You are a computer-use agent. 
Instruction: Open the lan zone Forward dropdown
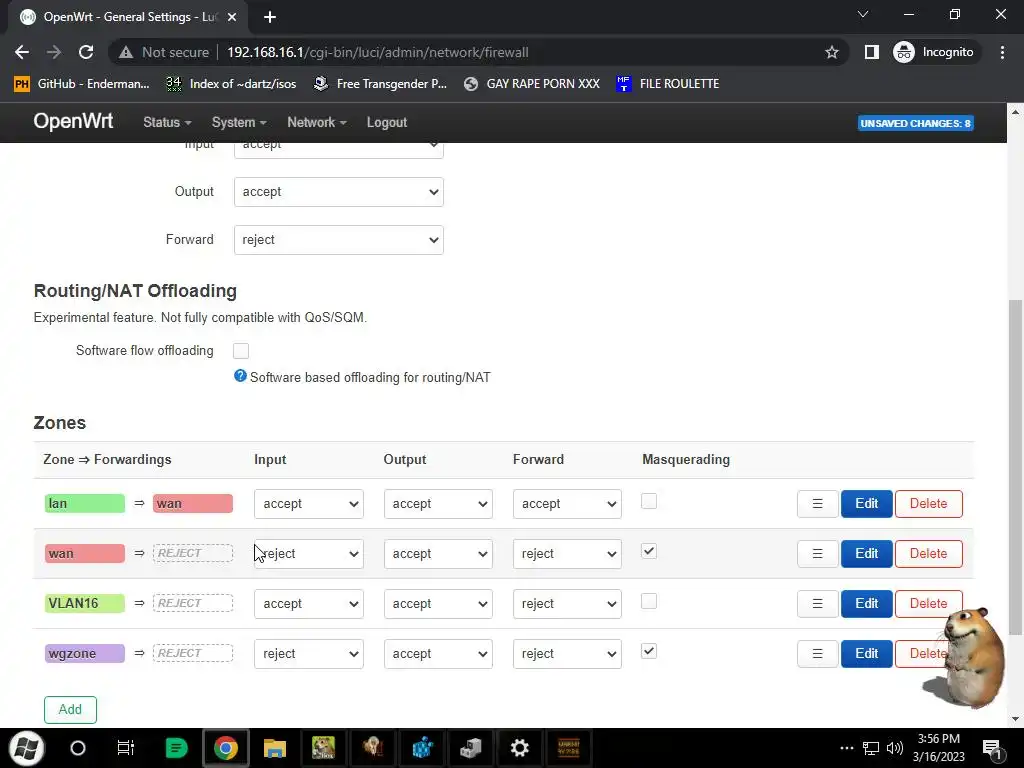567,504
